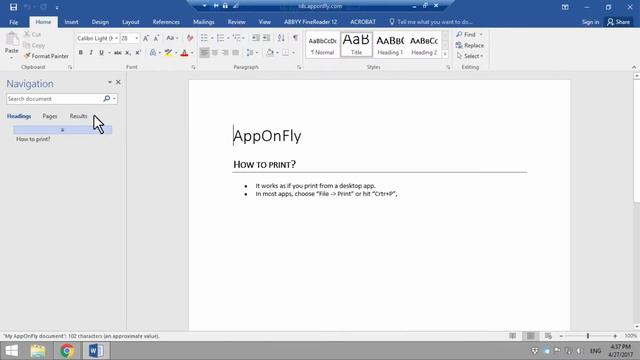Switch to the References tab
640x360 pixels.
pyautogui.click(x=166, y=22)
